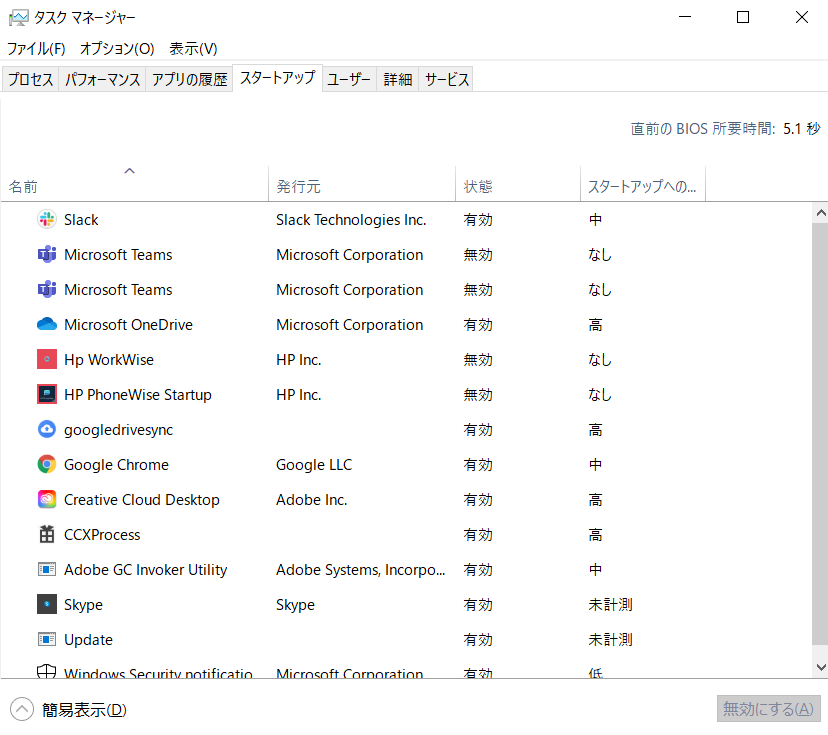This screenshot has width=828, height=735.
Task: Click the 未計測 impact in Skype row
Action: 610,605
